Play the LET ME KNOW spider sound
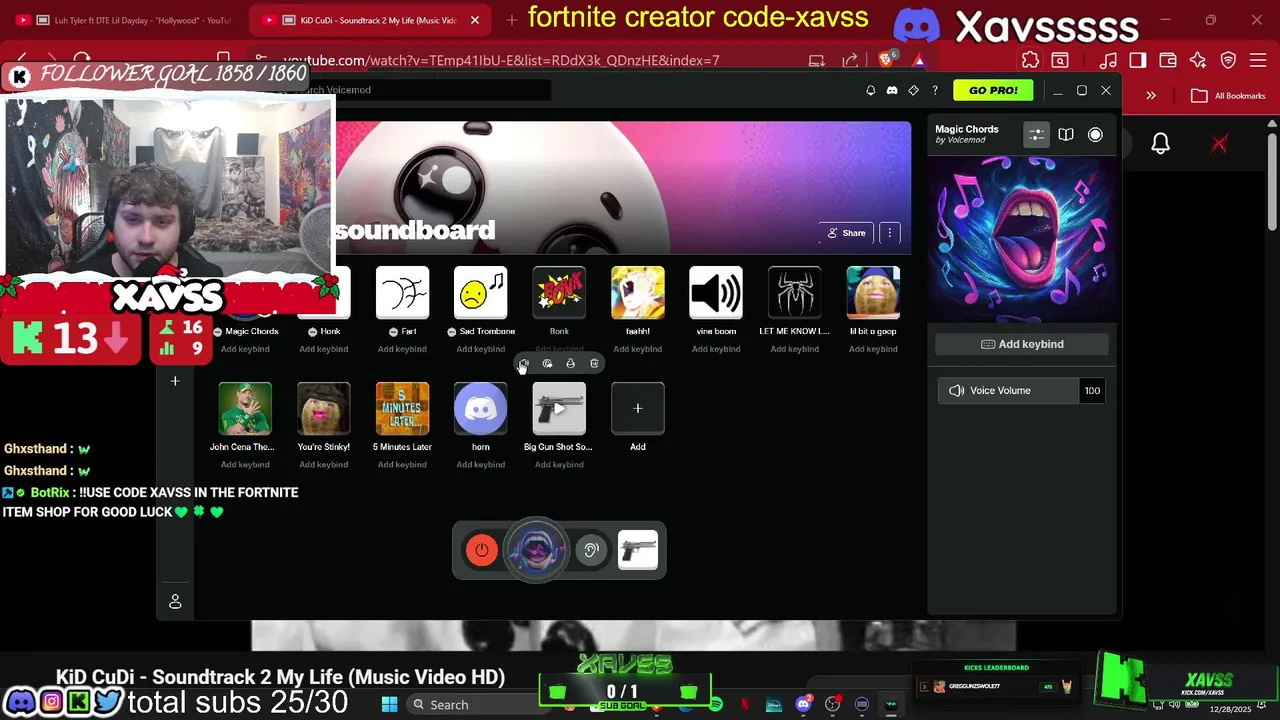This screenshot has width=1280, height=720. (794, 293)
